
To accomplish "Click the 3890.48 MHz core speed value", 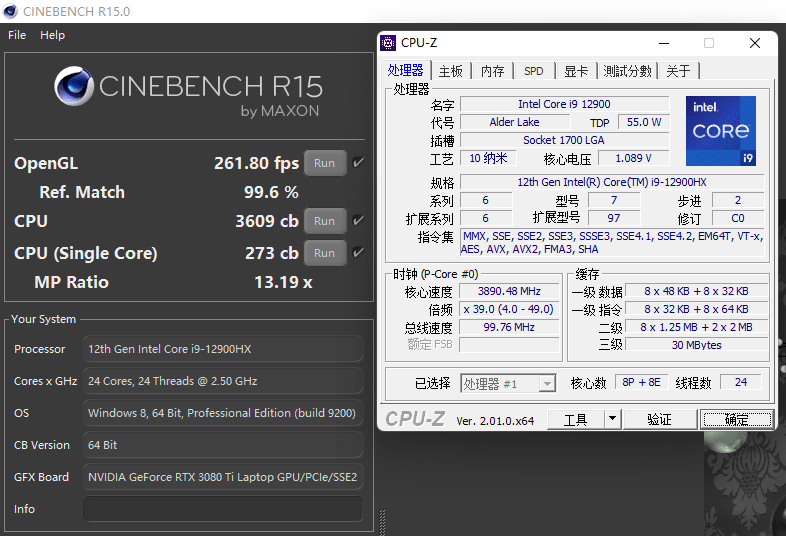I will (509, 291).
